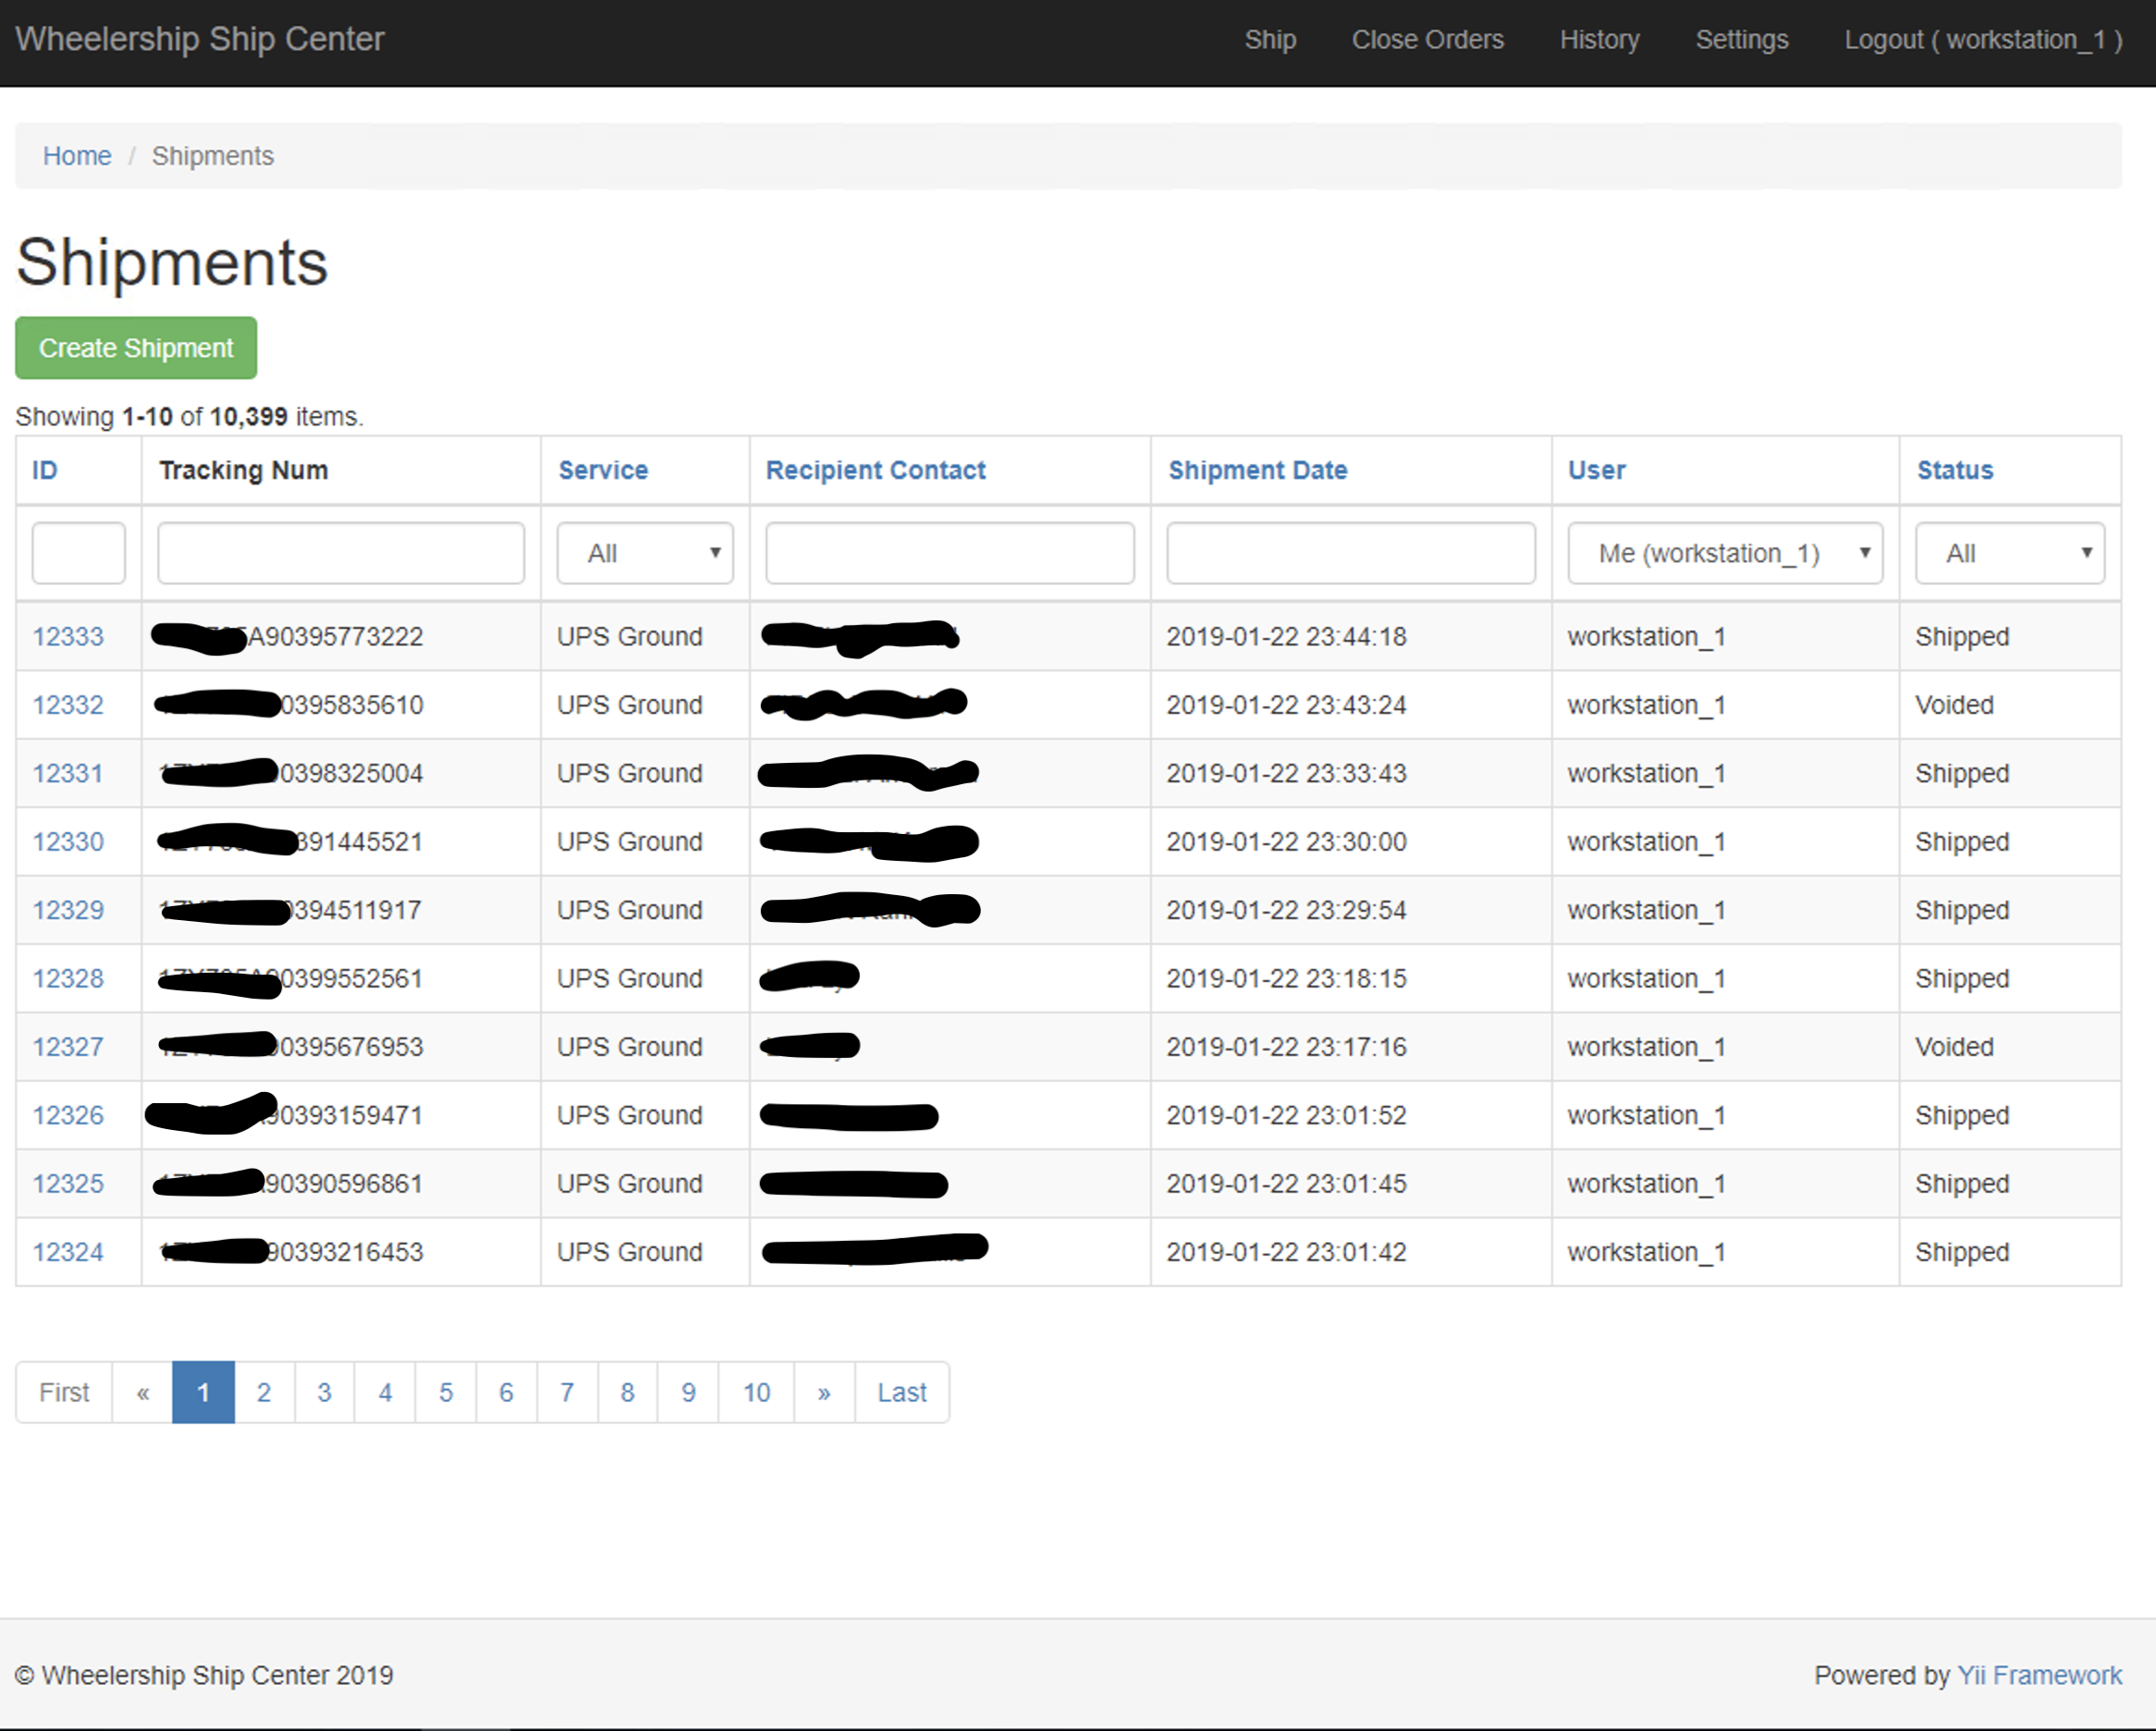Sort the table by Recipient Contact
This screenshot has width=2156, height=1731.
(875, 470)
